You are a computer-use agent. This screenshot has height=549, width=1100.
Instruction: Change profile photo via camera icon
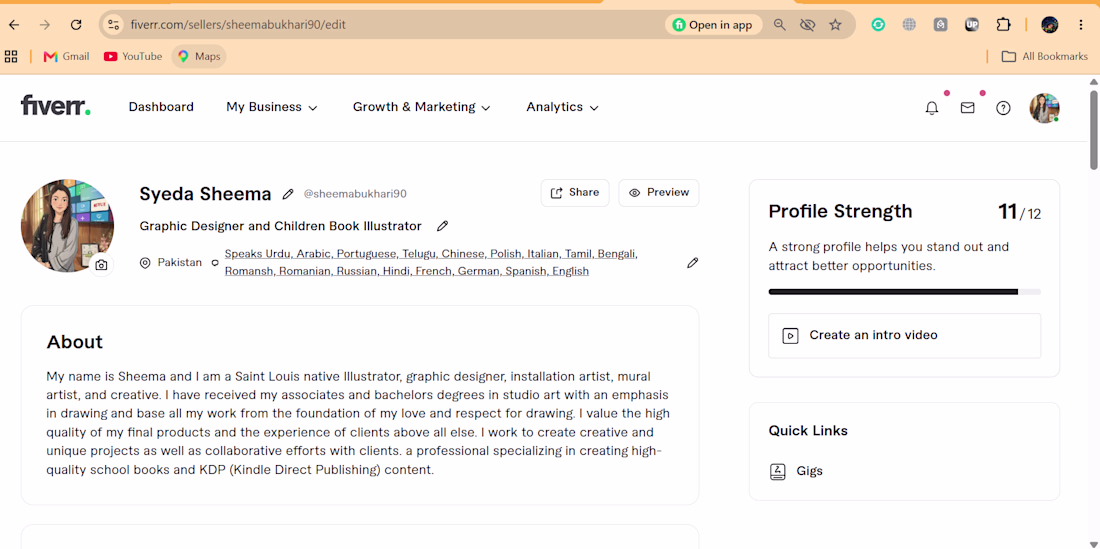(x=102, y=265)
